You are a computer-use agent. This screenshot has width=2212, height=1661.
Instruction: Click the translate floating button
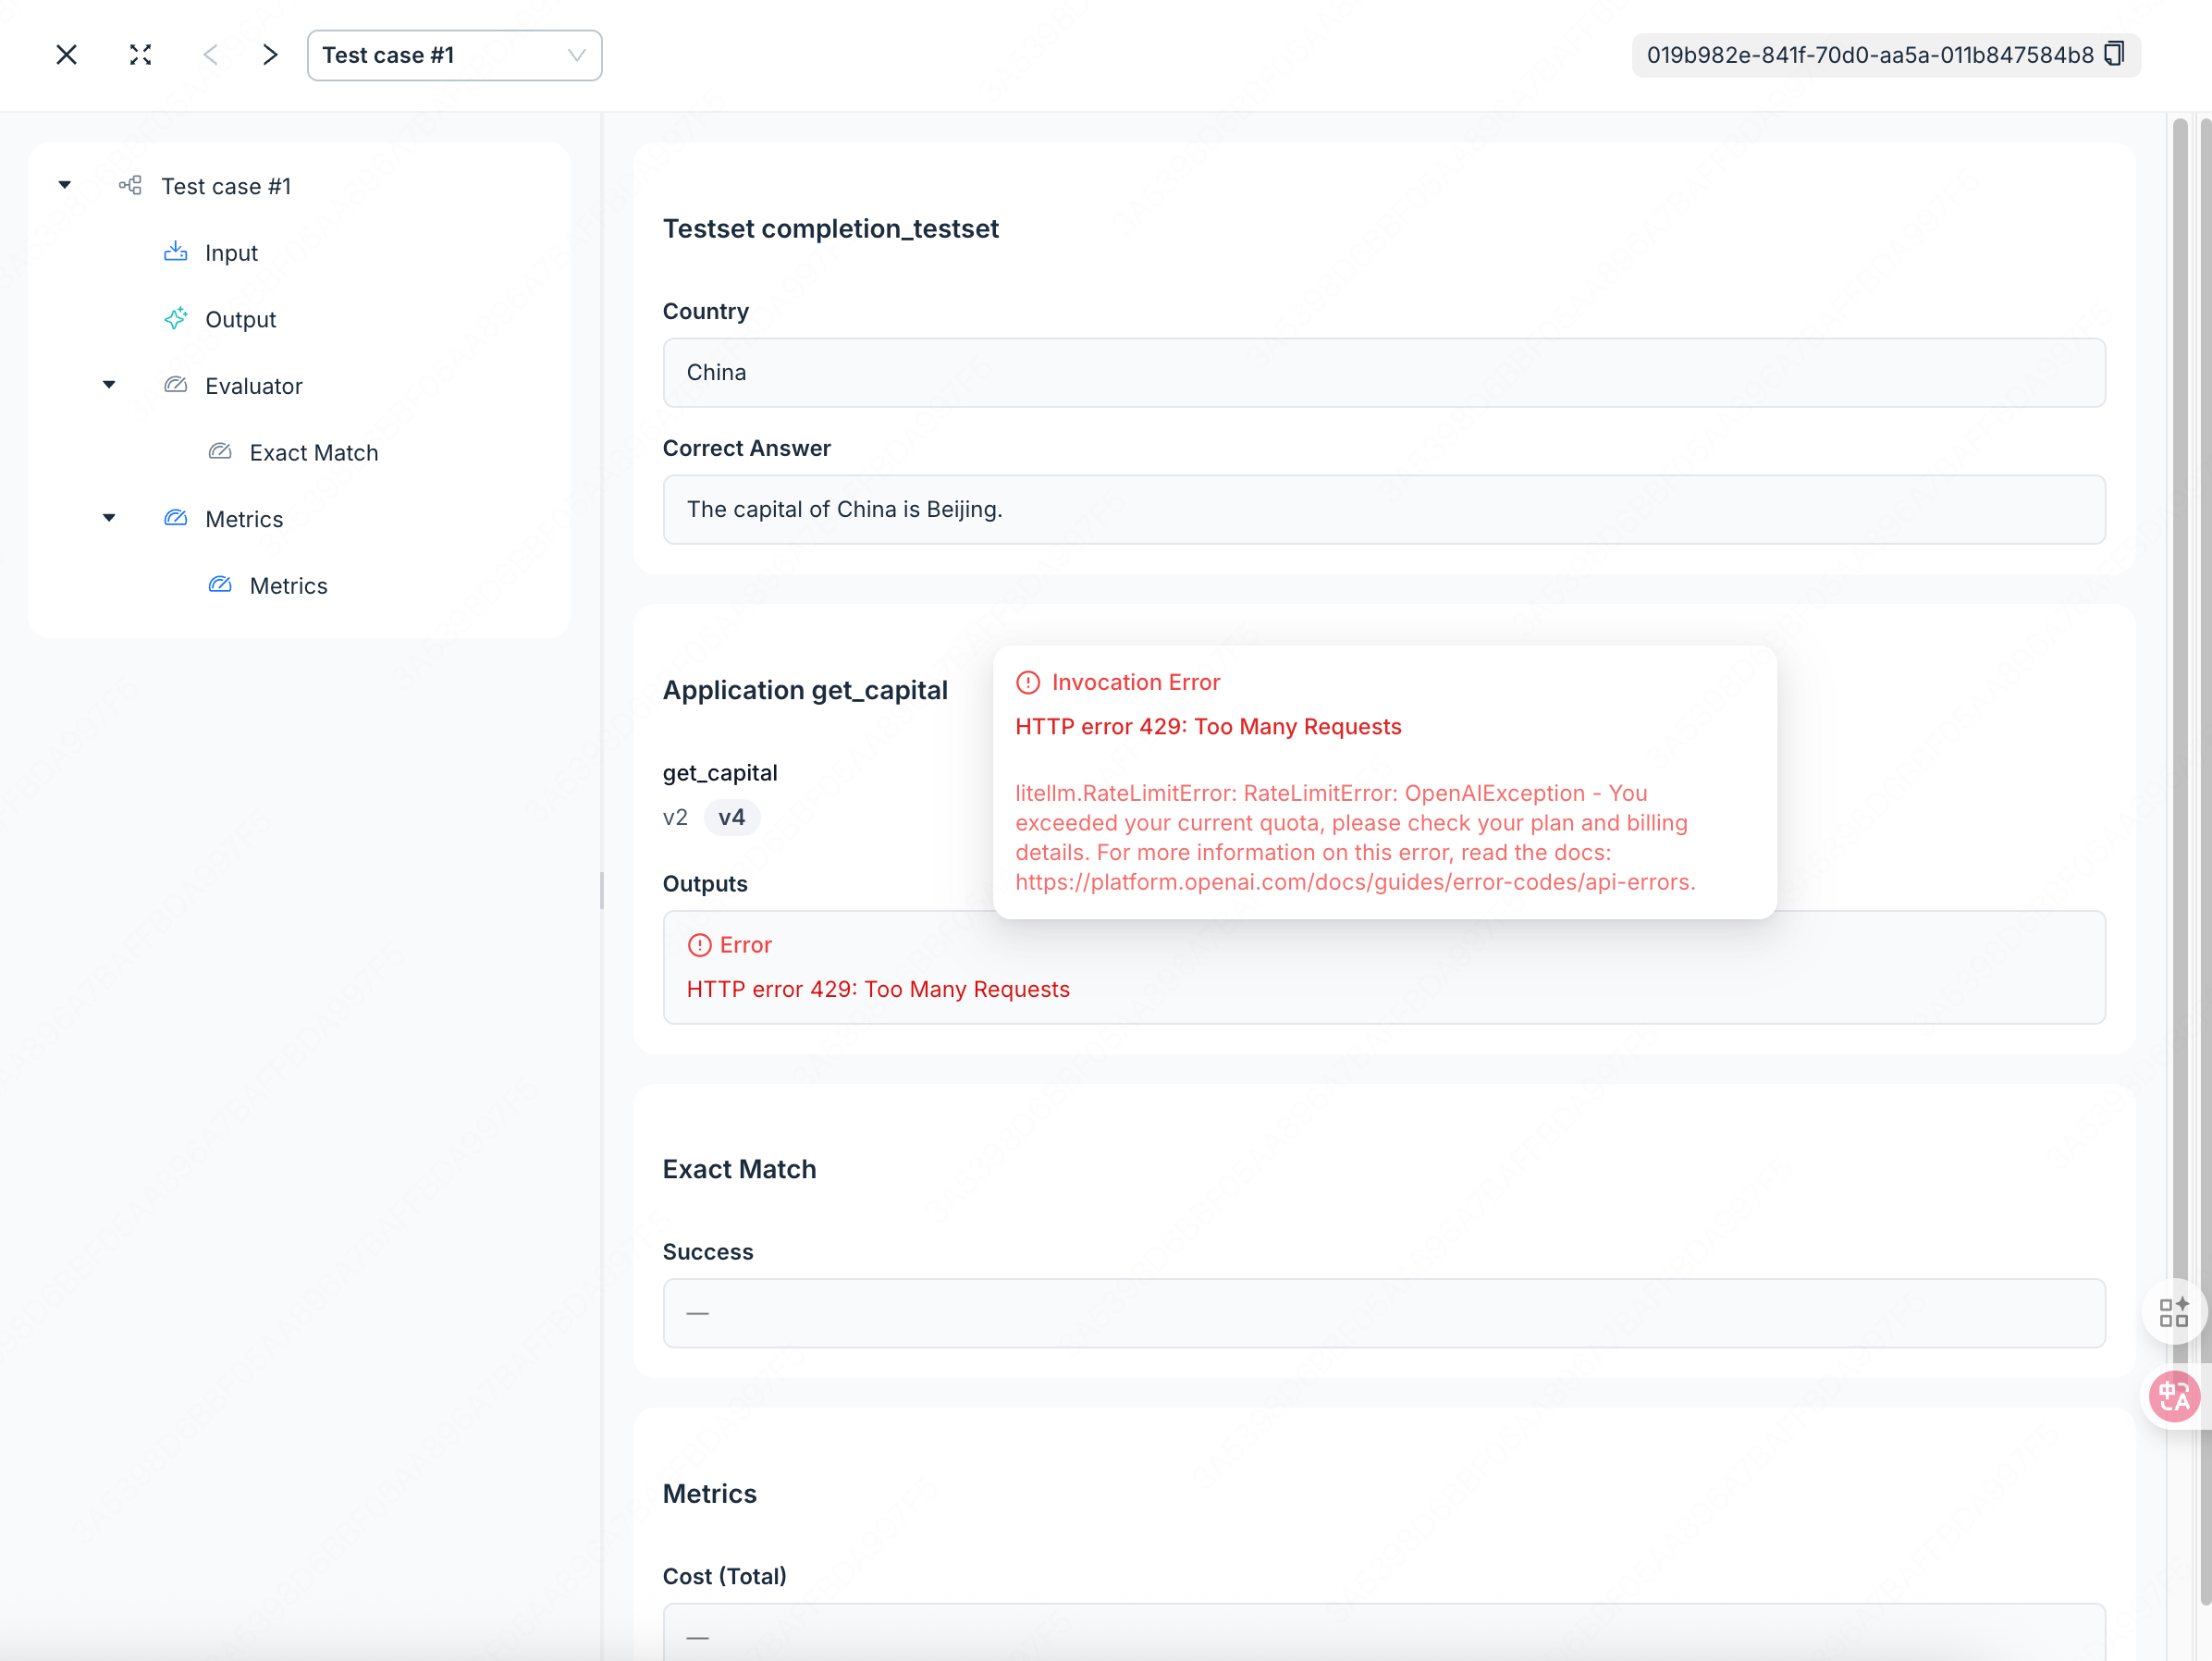pos(2174,1396)
